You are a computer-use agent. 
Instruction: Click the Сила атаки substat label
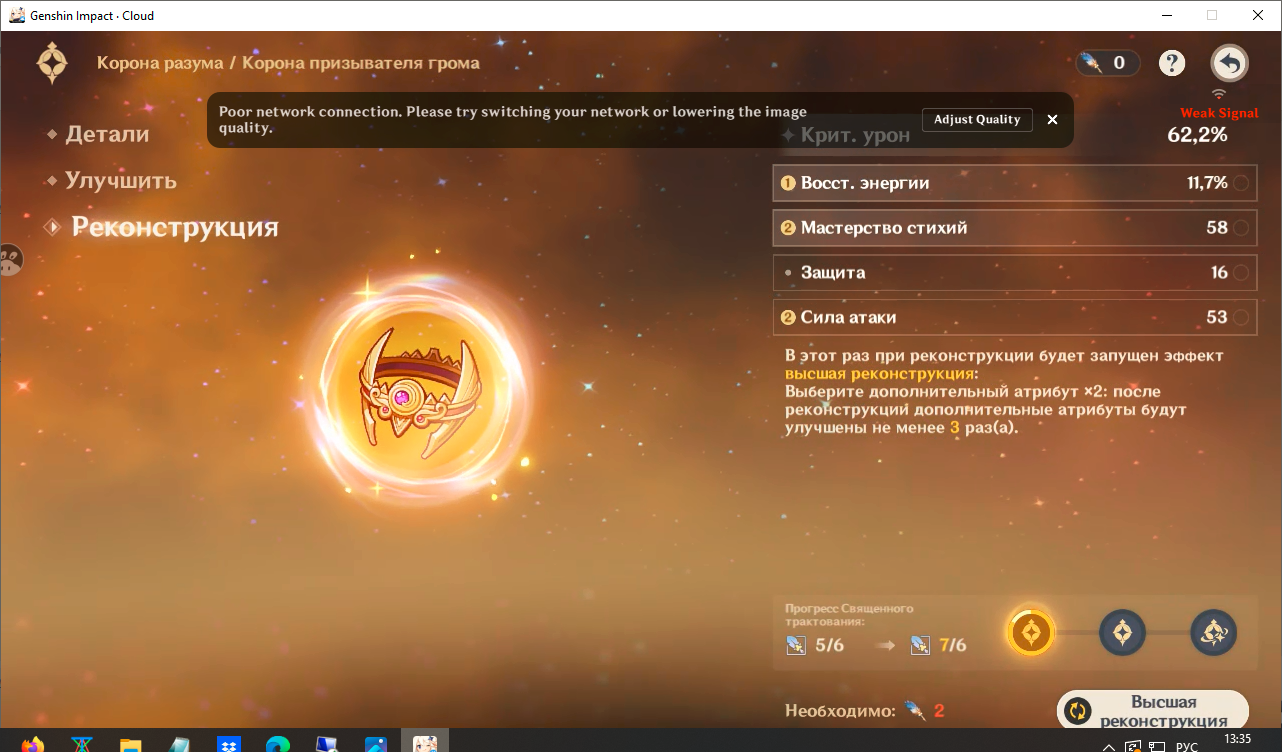(848, 317)
